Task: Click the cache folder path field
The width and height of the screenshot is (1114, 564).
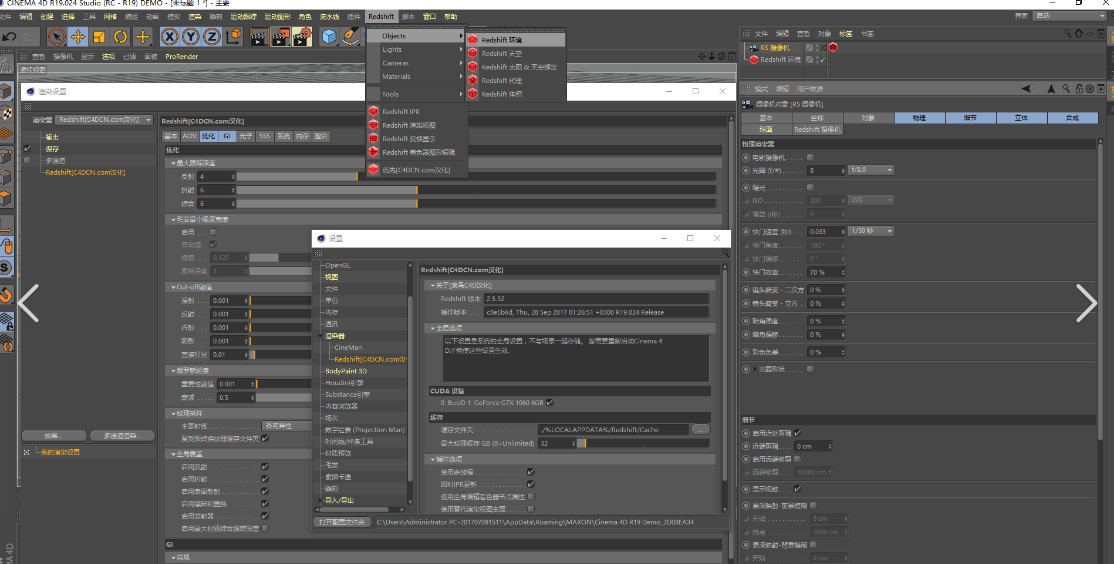Action: click(x=613, y=430)
